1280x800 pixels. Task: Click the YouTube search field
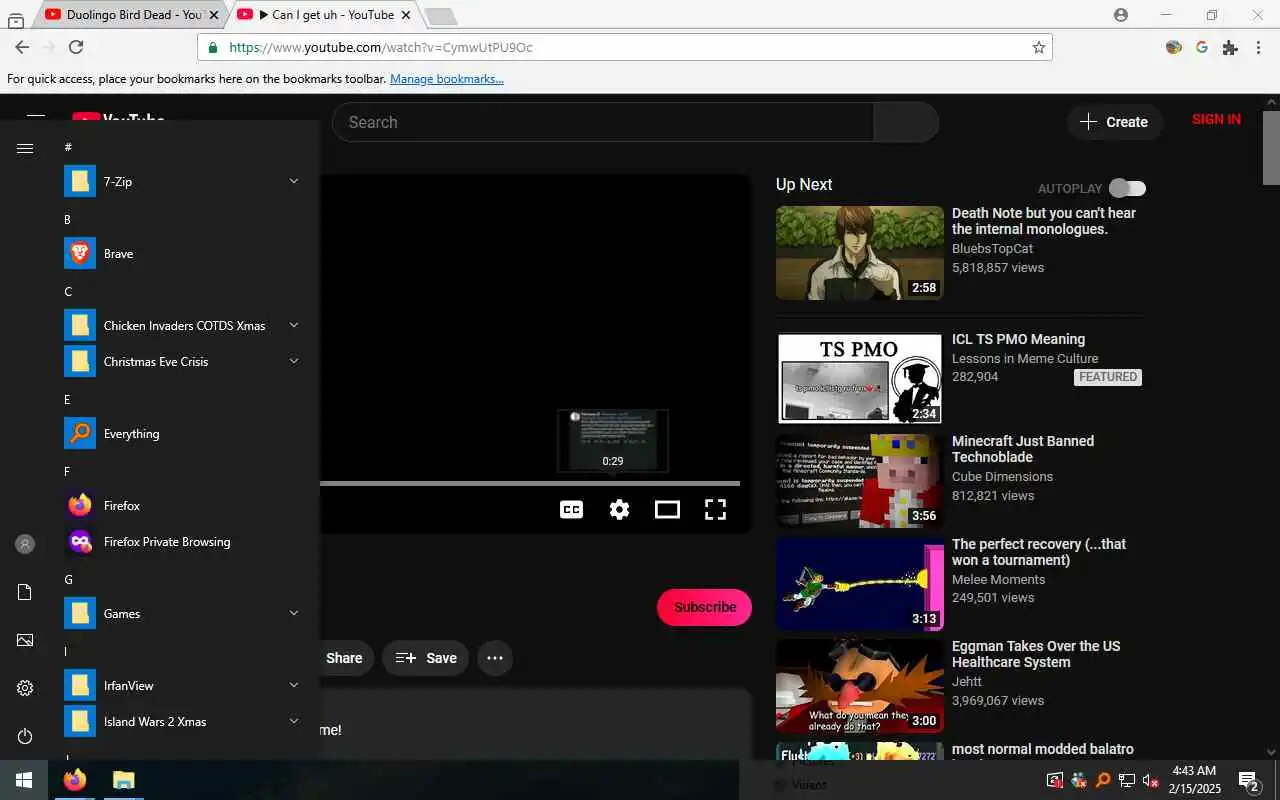(x=603, y=122)
